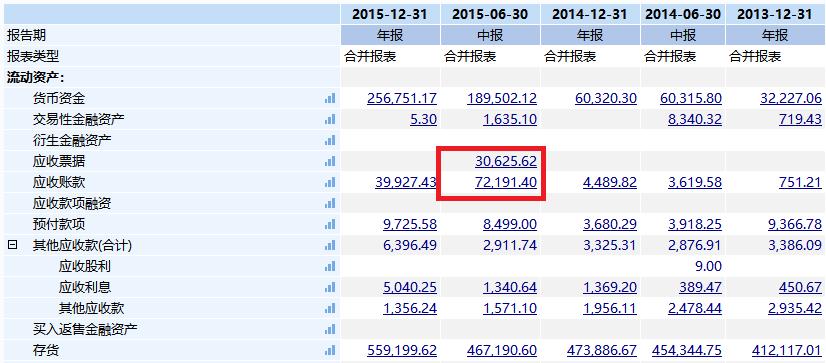Open 货币资金 value 60,320.30
This screenshot has height=363, width=826.
point(606,99)
